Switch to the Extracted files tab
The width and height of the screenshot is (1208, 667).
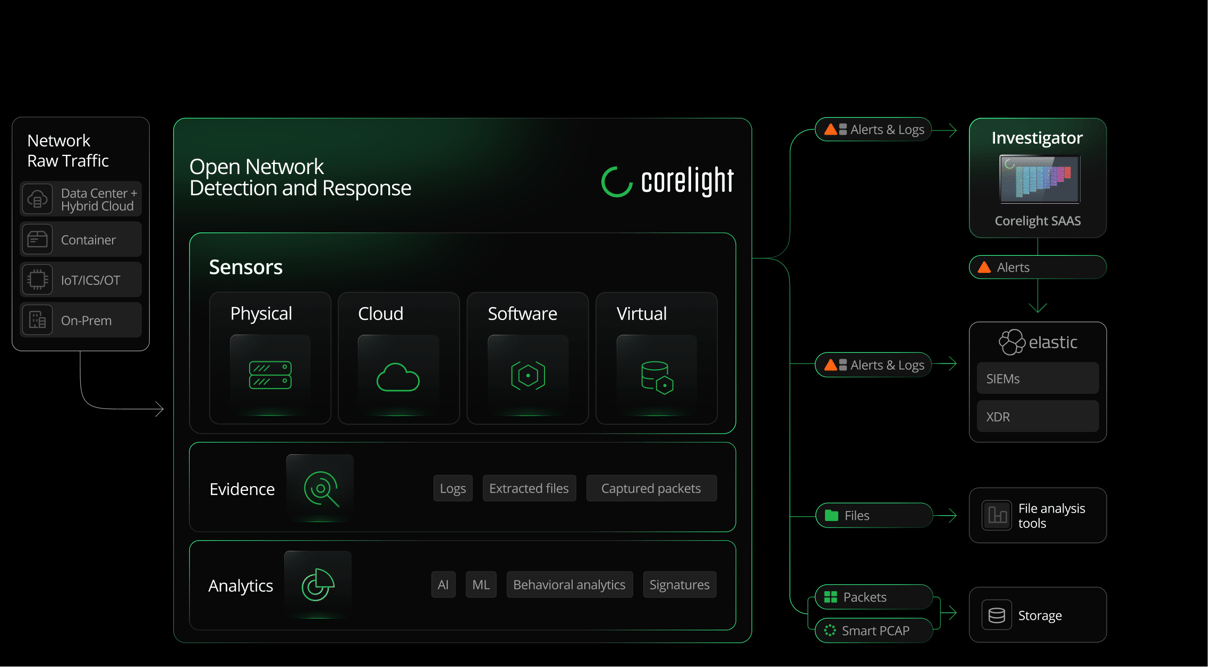click(x=529, y=488)
